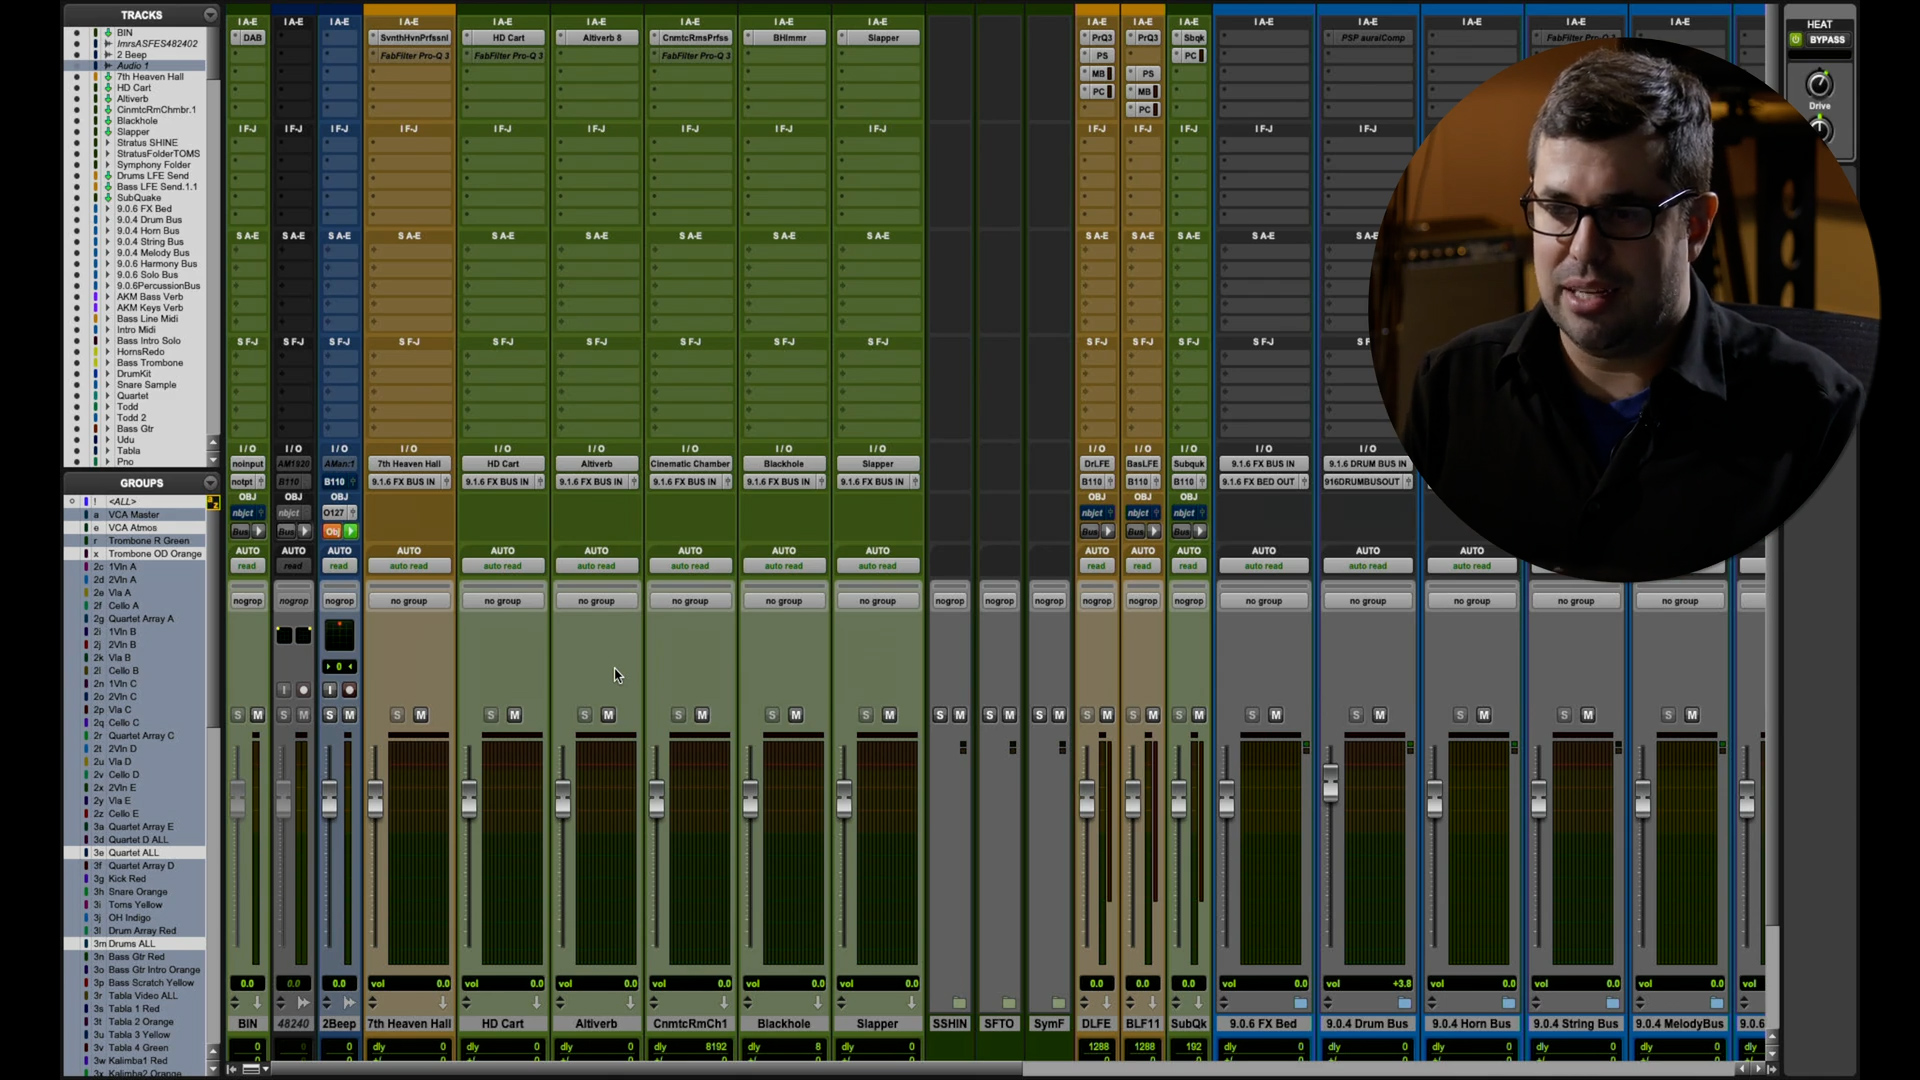Open the Groups list dropdown menu

pyautogui.click(x=210, y=483)
